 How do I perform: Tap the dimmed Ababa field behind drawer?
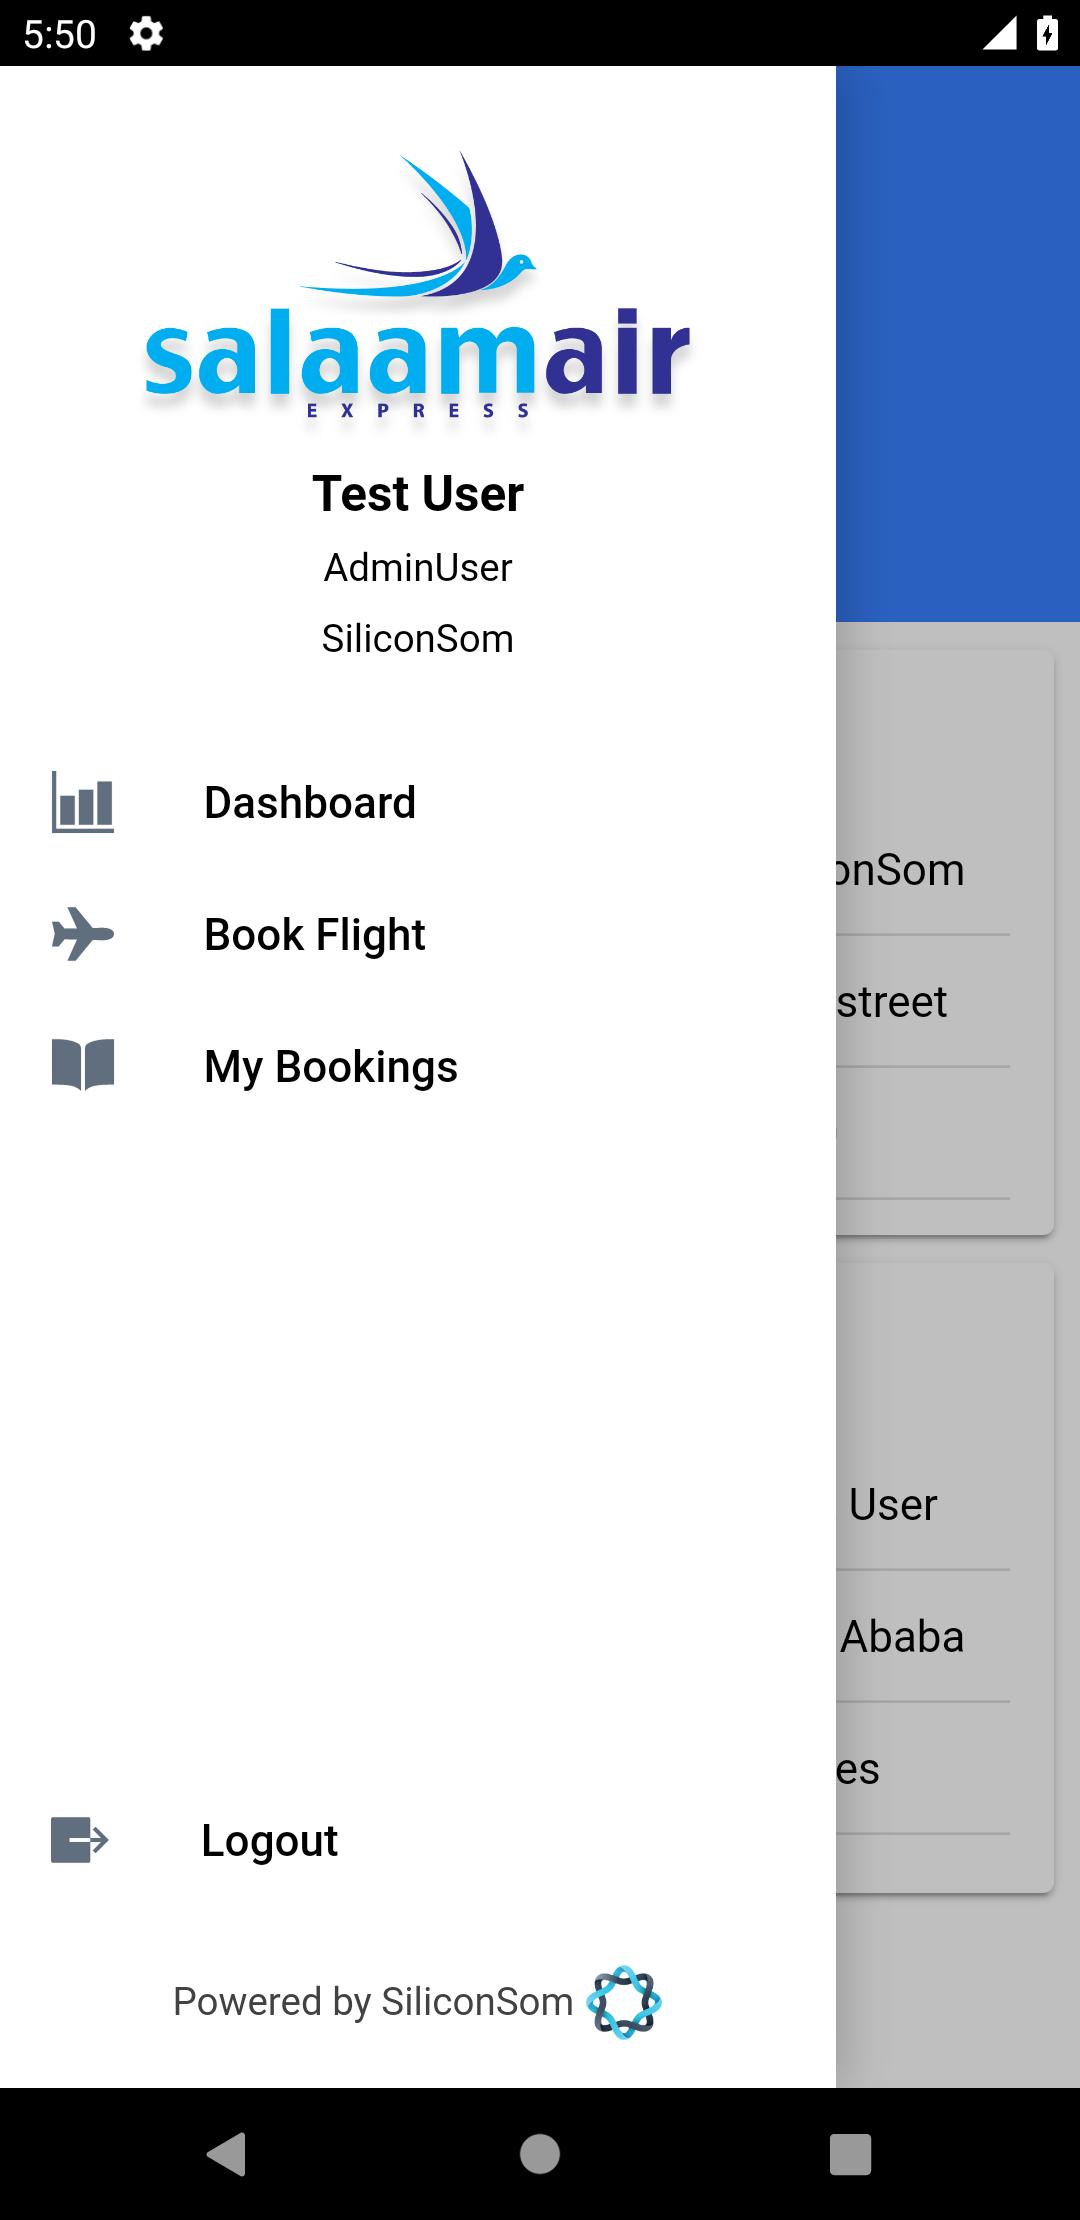[x=902, y=1637]
